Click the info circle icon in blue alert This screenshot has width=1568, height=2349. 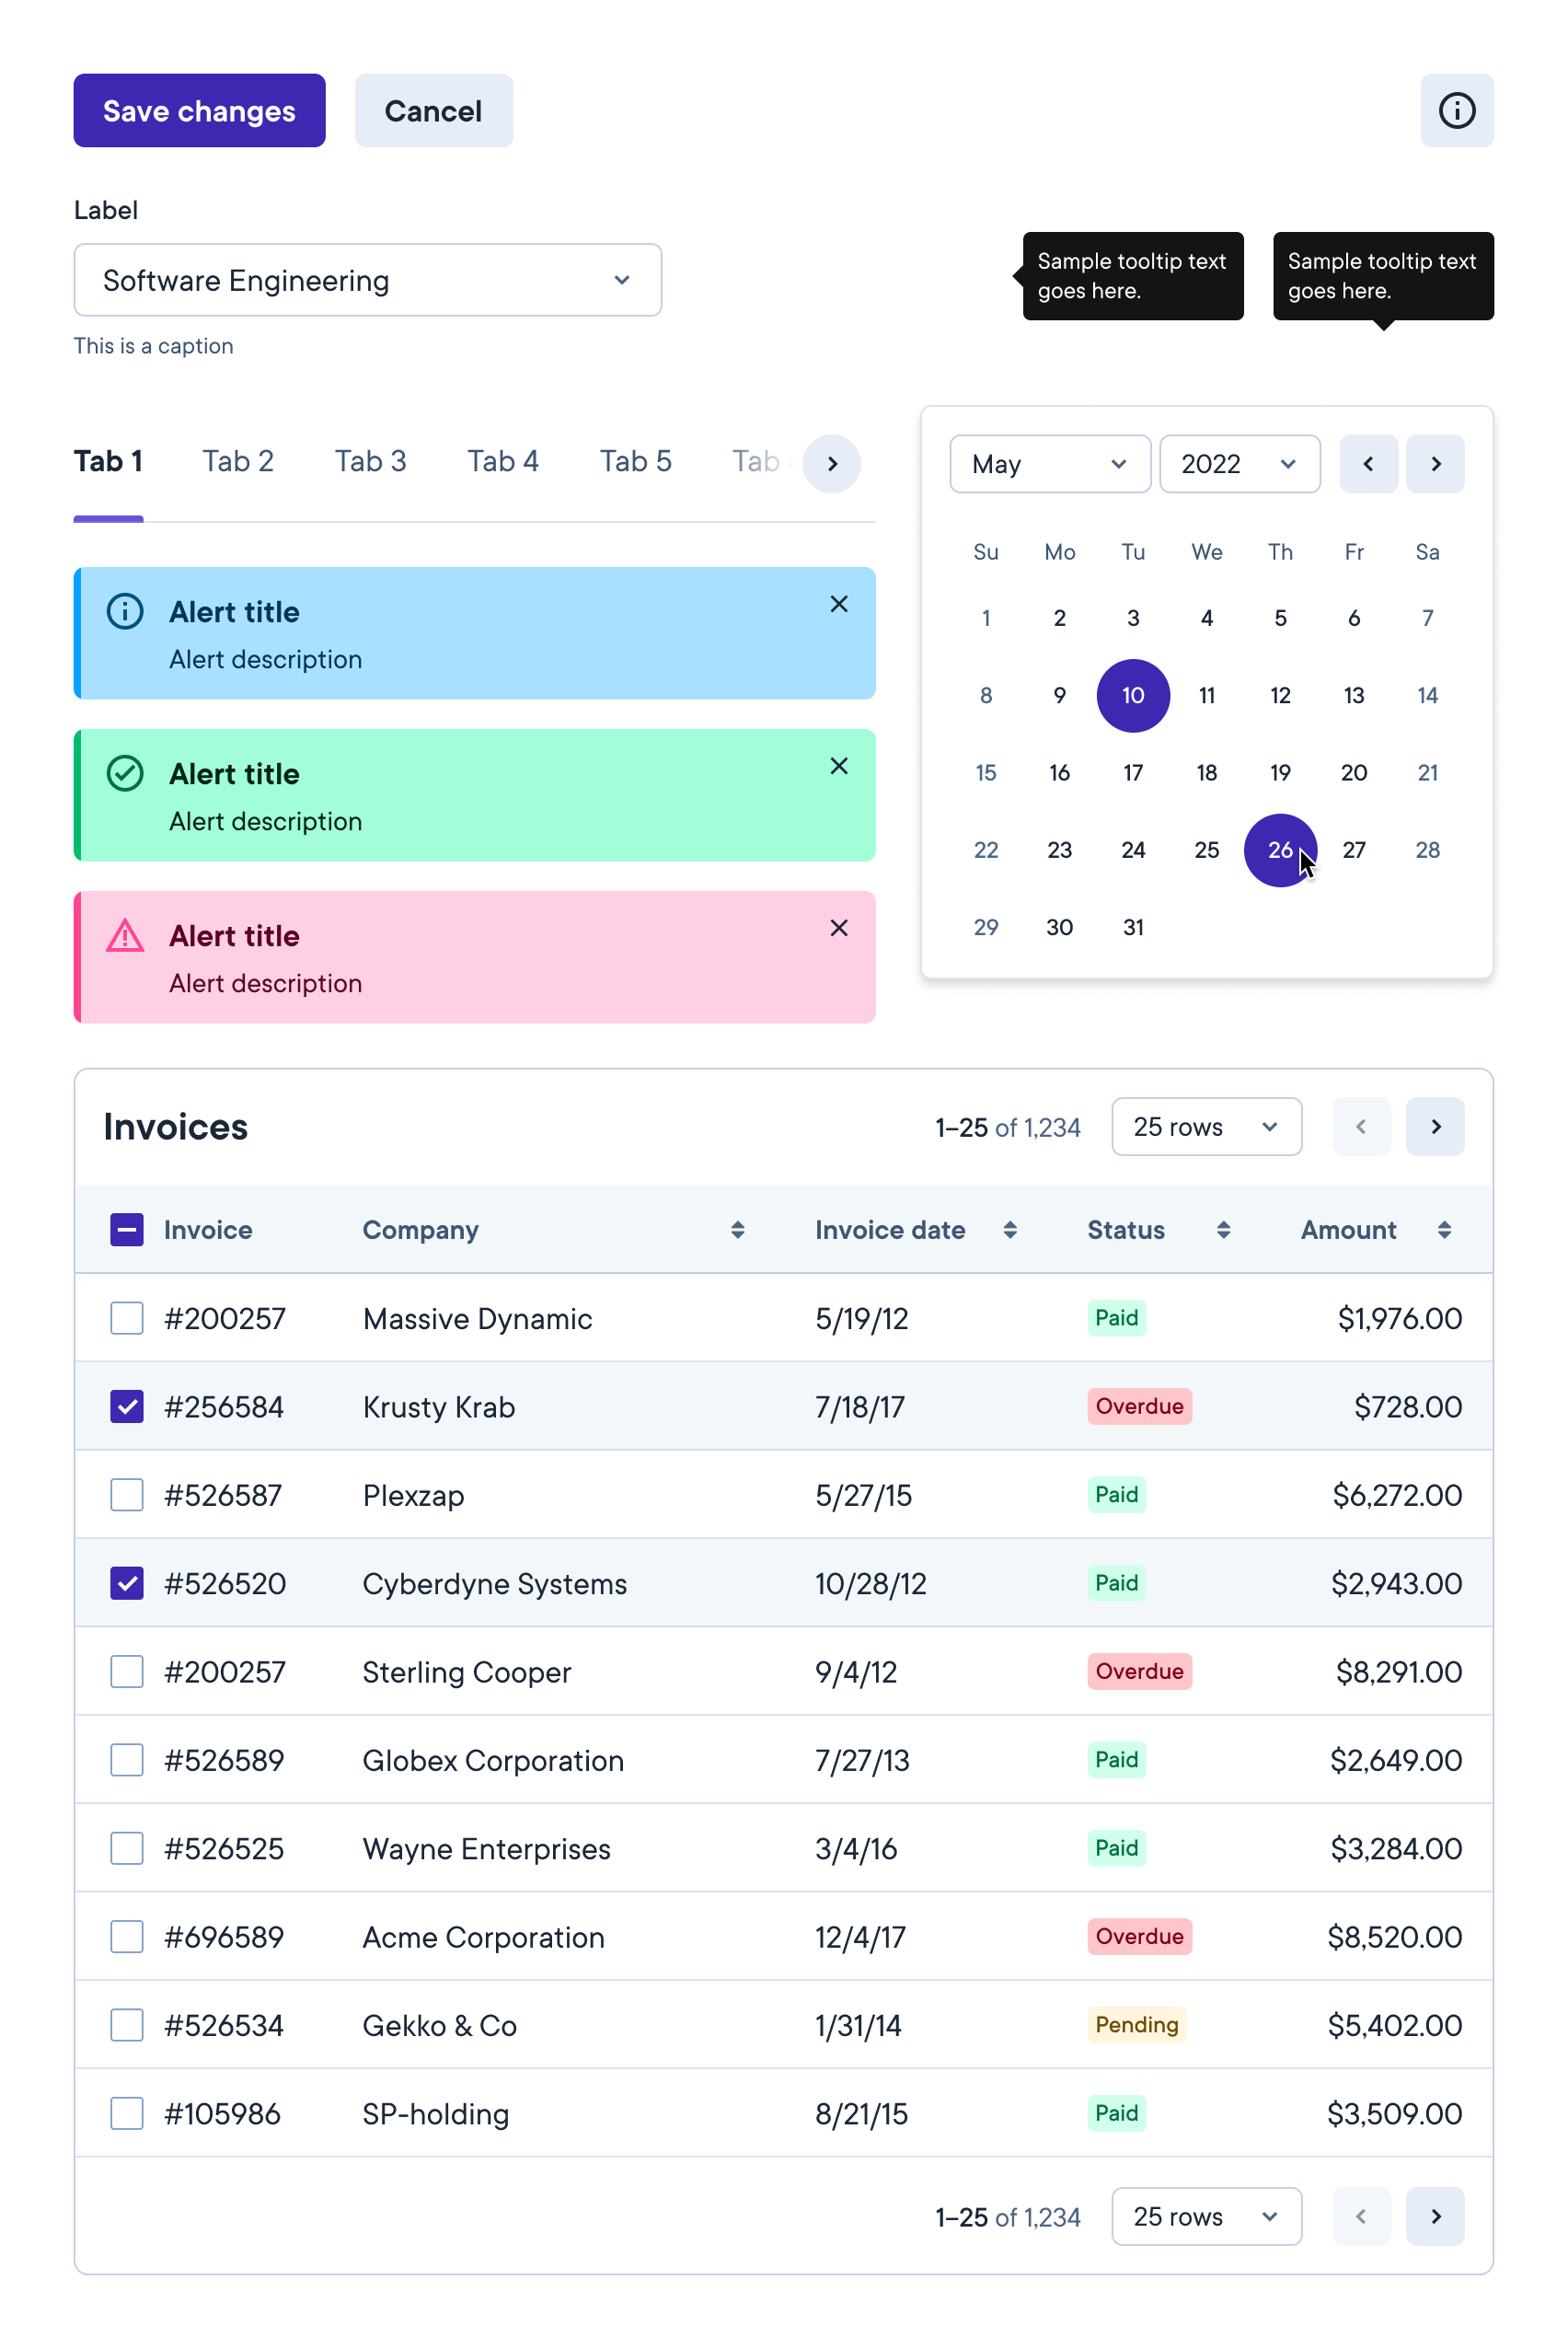coord(125,611)
